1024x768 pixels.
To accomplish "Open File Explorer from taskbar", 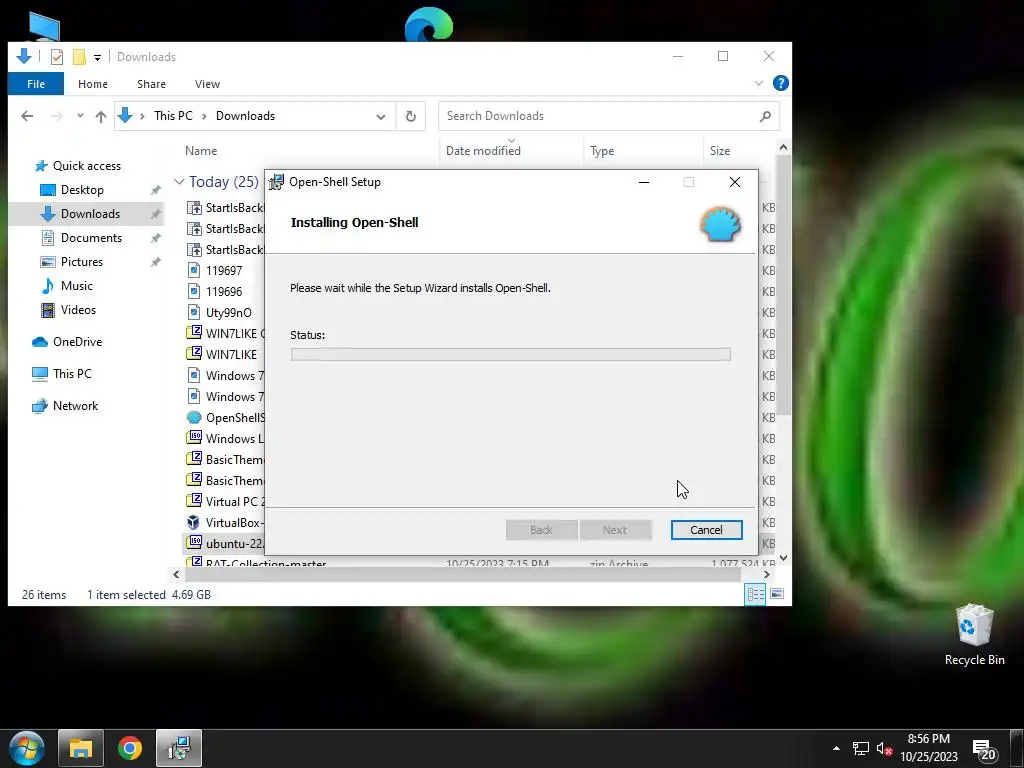I will click(80, 748).
